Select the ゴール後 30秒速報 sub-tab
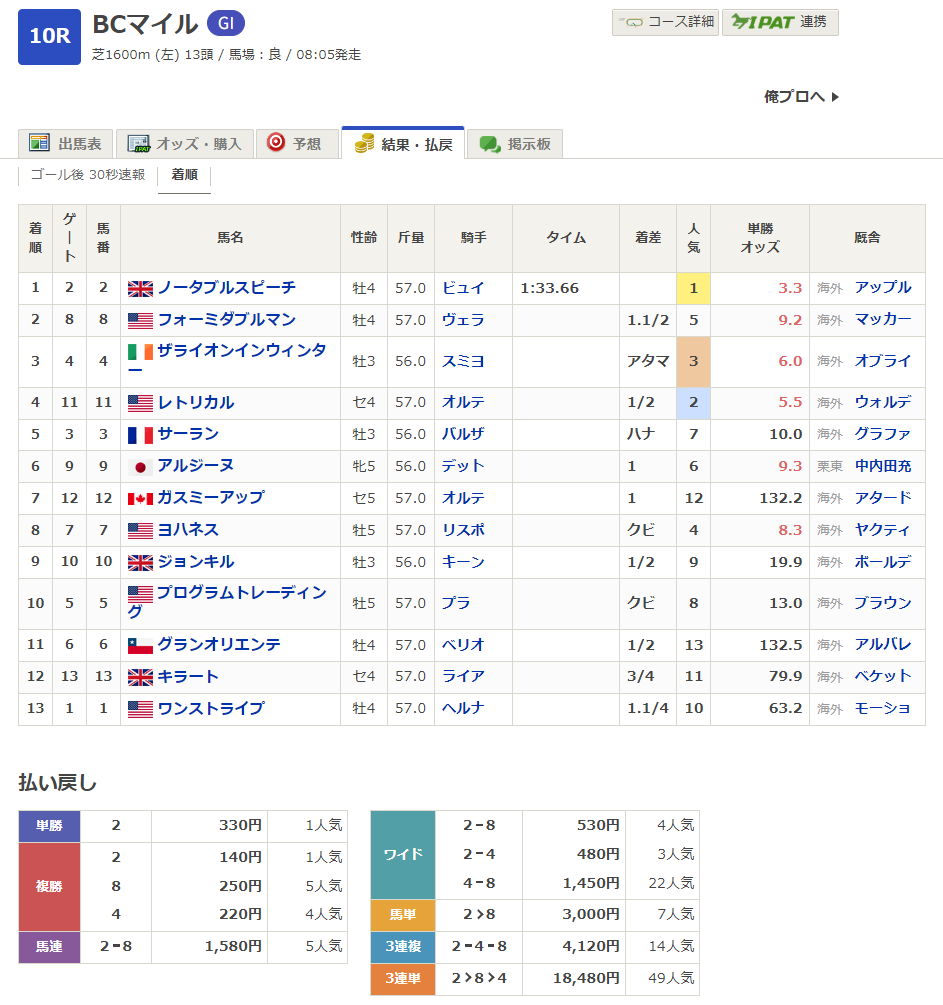 click(x=87, y=174)
